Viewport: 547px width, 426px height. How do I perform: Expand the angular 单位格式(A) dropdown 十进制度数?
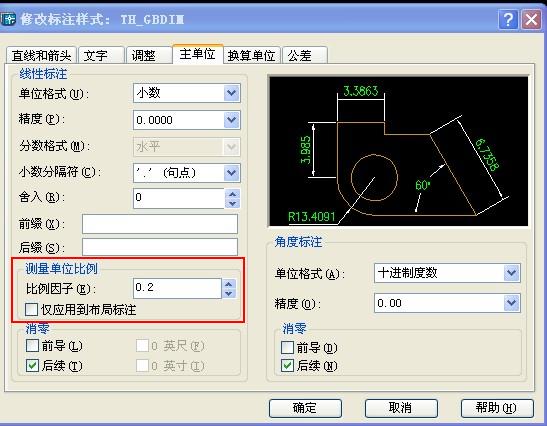pos(512,273)
